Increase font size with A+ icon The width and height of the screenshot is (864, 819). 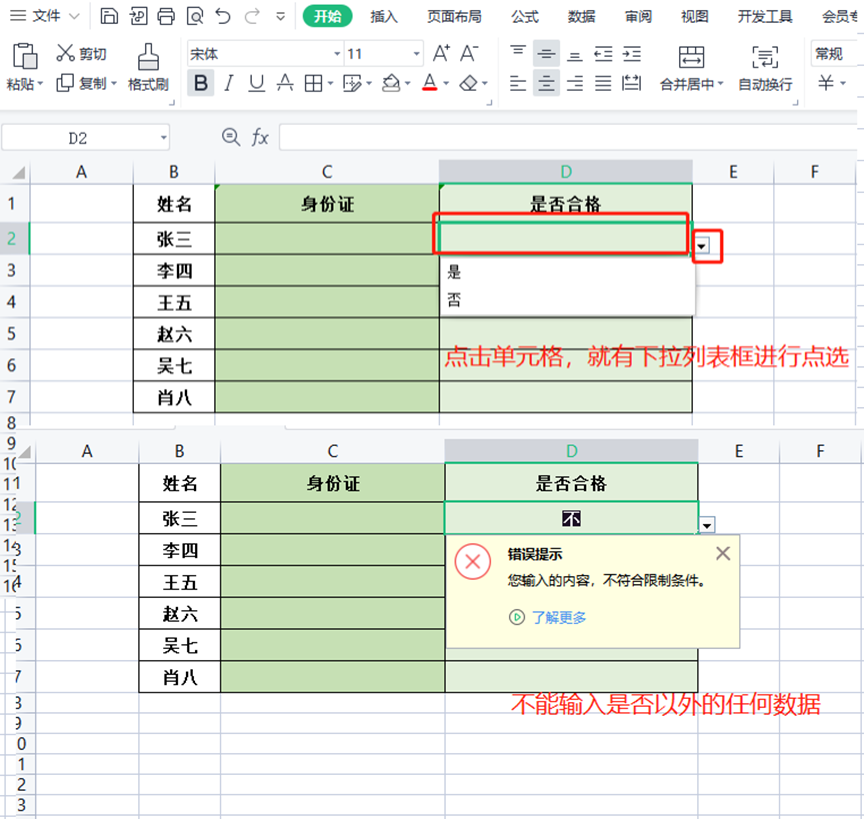coord(441,53)
